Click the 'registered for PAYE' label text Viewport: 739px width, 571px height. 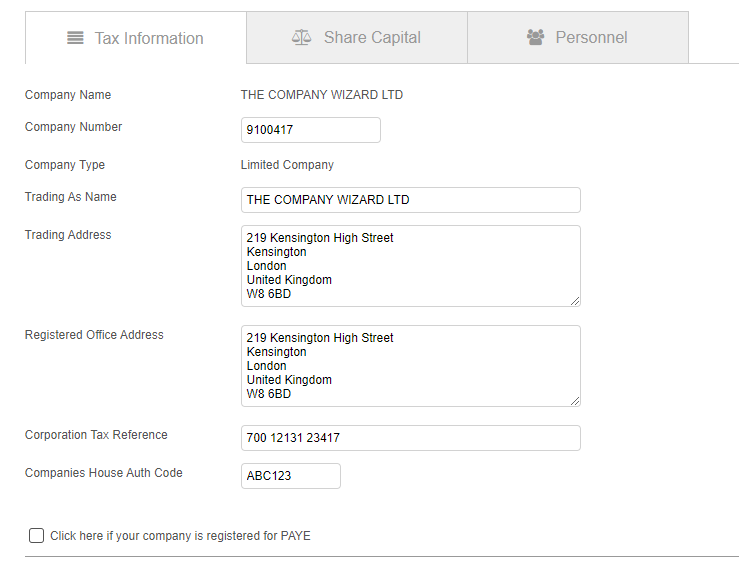180,536
